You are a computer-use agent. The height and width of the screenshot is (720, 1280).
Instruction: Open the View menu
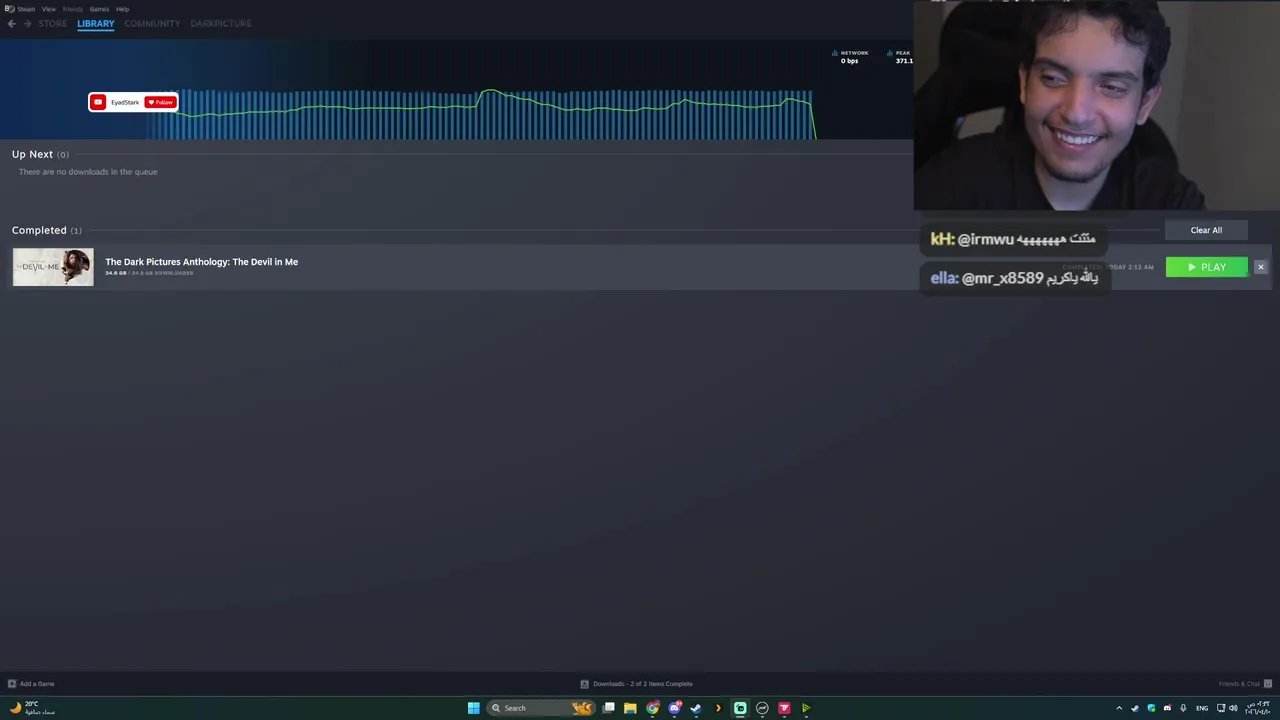48,9
